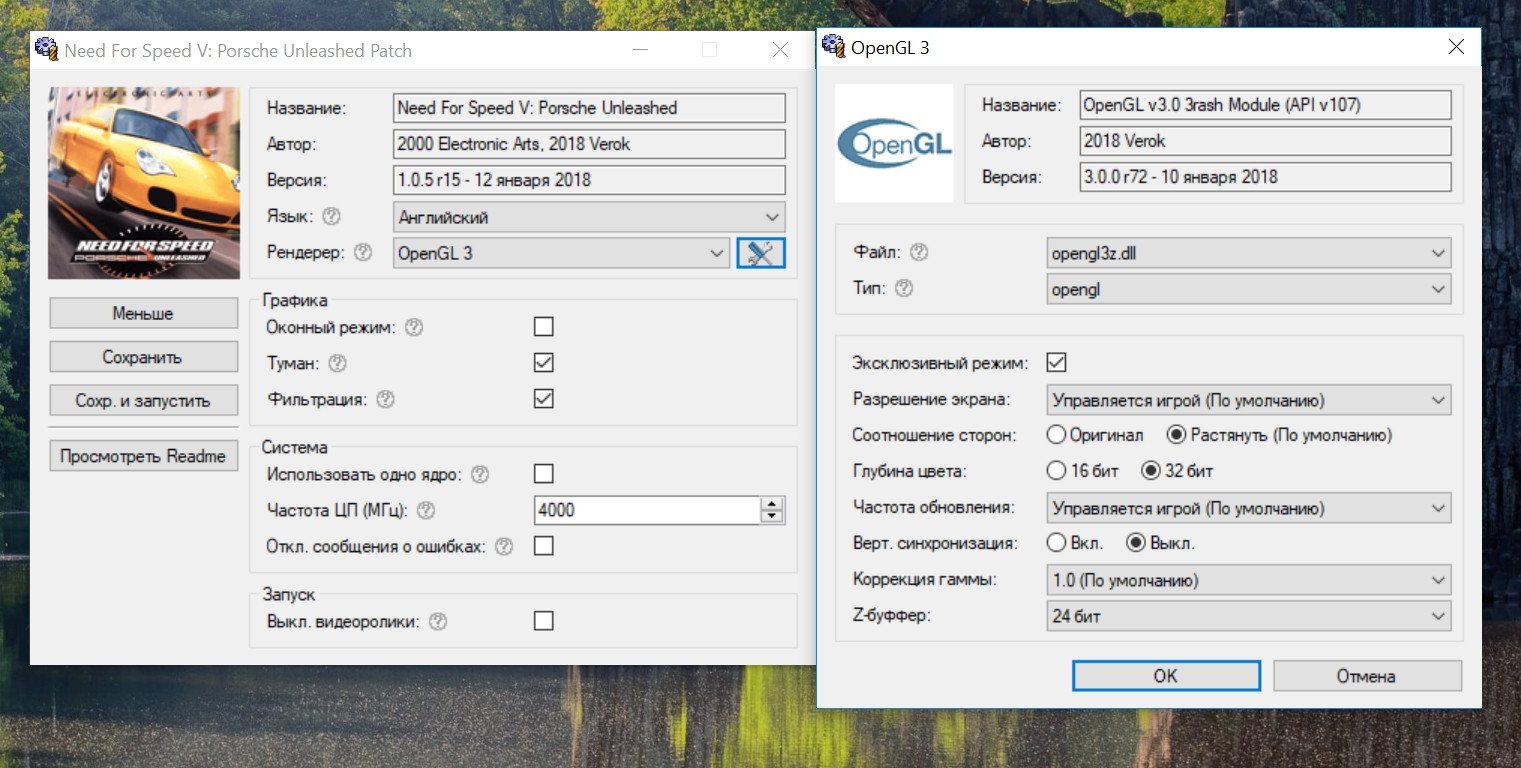Show help for the Рендерер option
The width and height of the screenshot is (1521, 768).
(363, 253)
